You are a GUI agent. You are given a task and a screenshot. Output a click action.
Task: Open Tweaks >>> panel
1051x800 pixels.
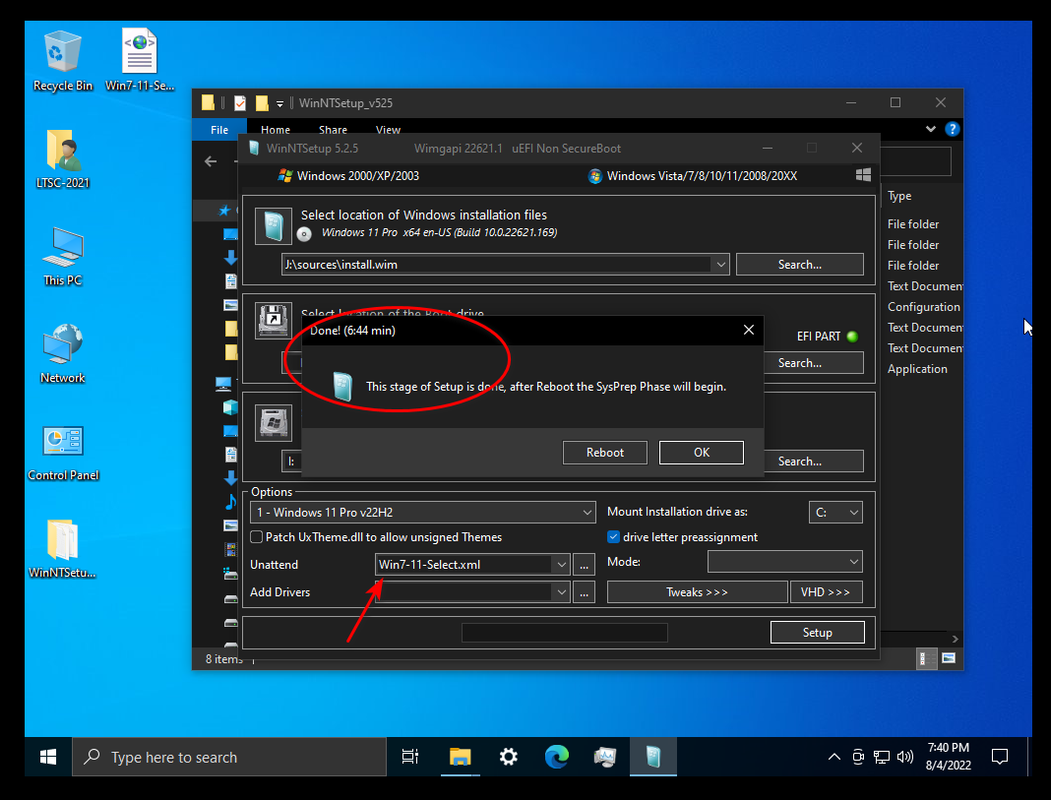coord(696,592)
